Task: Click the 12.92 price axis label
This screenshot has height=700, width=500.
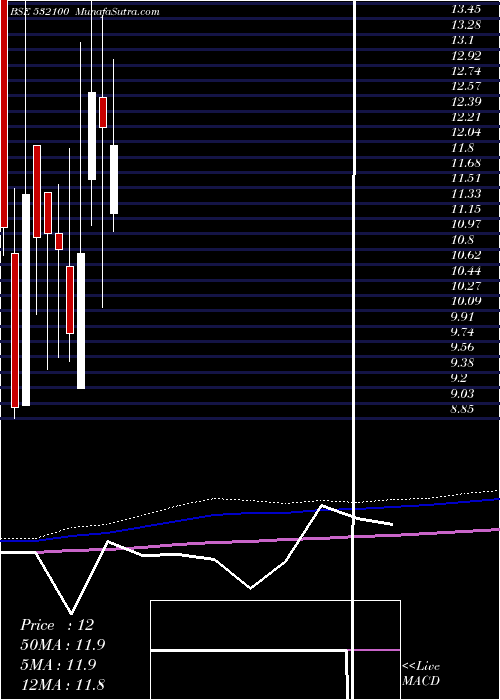Action: pos(467,56)
